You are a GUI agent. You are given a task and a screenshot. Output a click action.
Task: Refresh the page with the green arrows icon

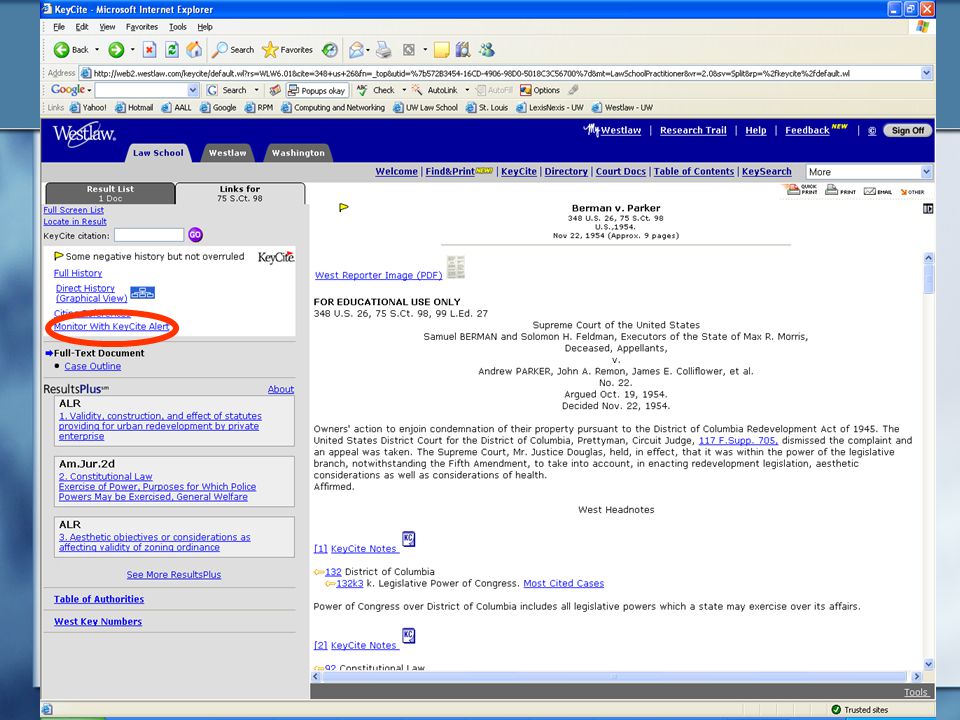pyautogui.click(x=172, y=50)
